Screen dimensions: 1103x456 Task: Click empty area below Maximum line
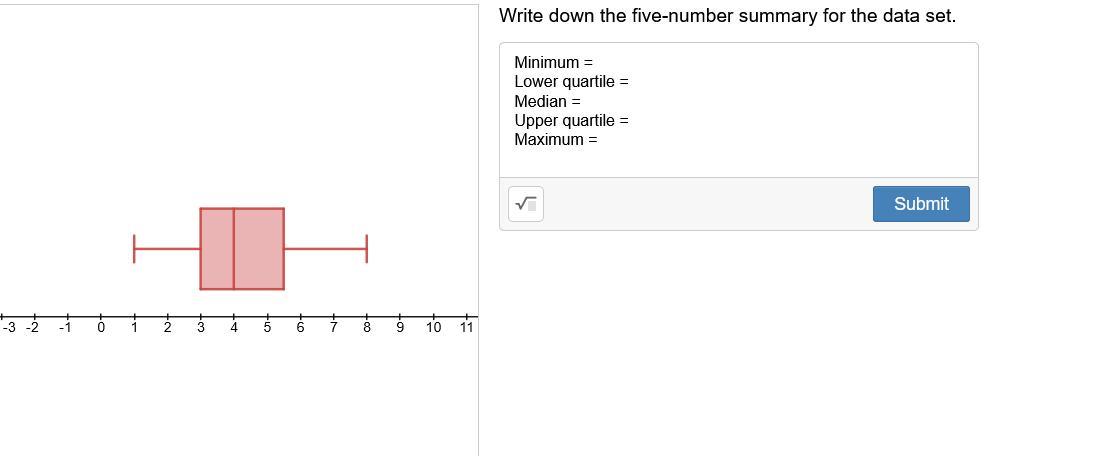click(x=739, y=162)
